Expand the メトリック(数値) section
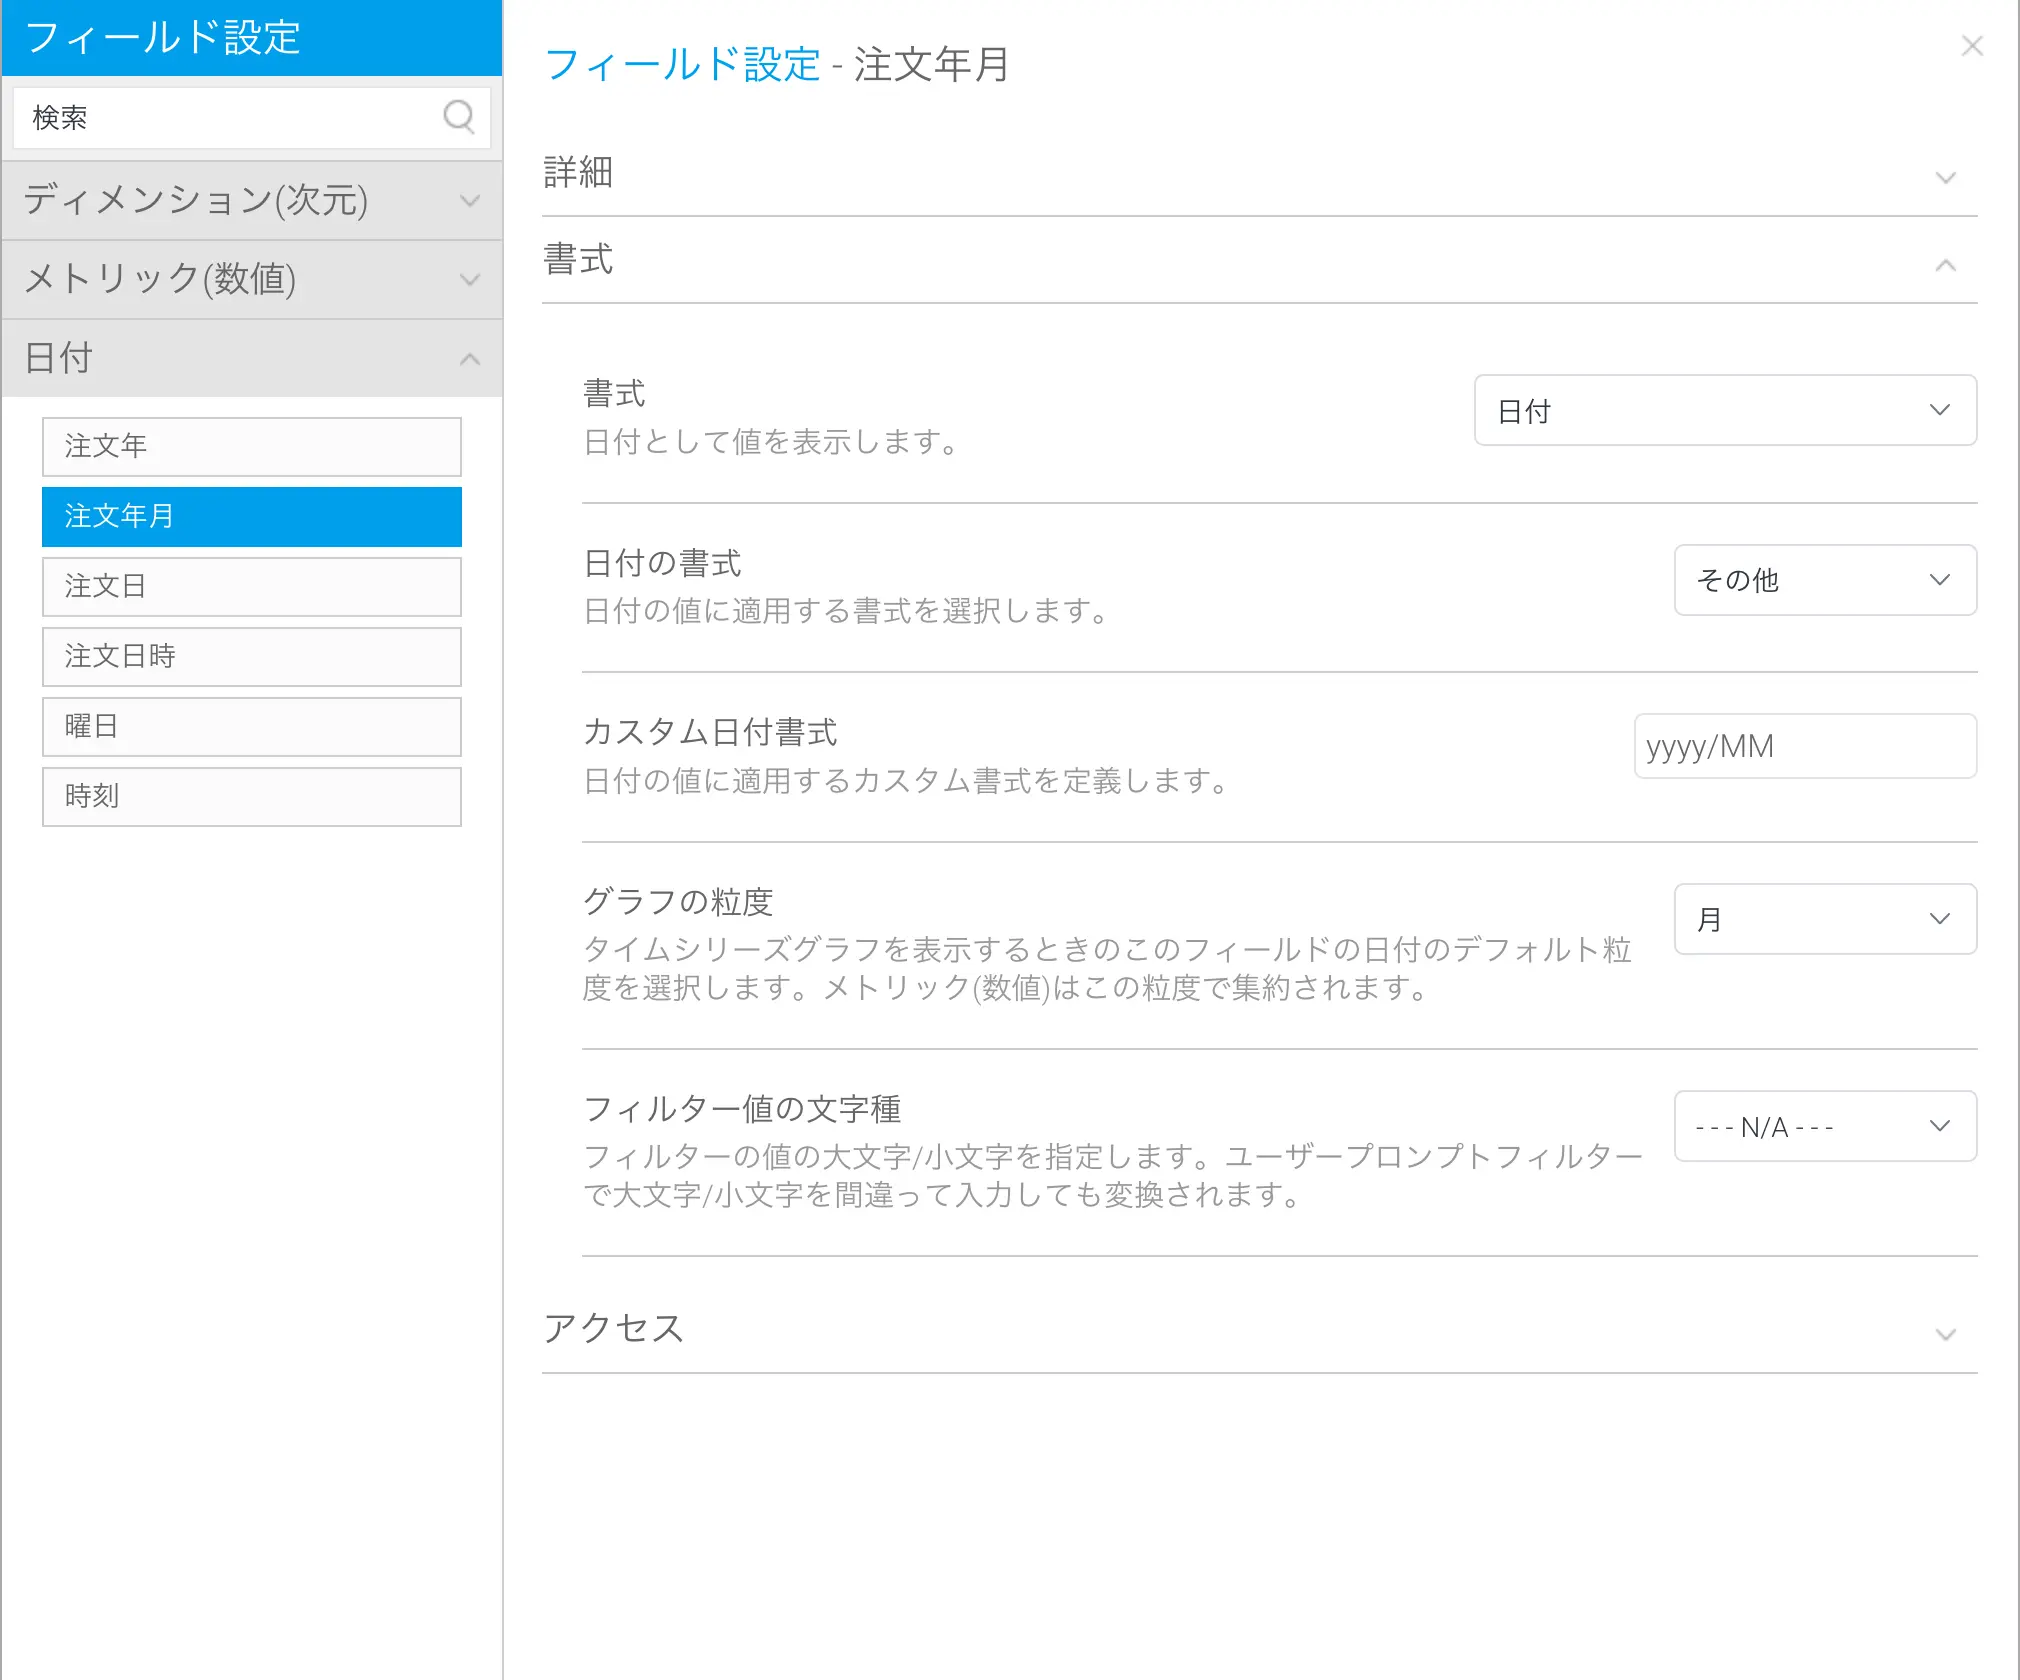Screen dimensions: 2020x1680 click(469, 280)
